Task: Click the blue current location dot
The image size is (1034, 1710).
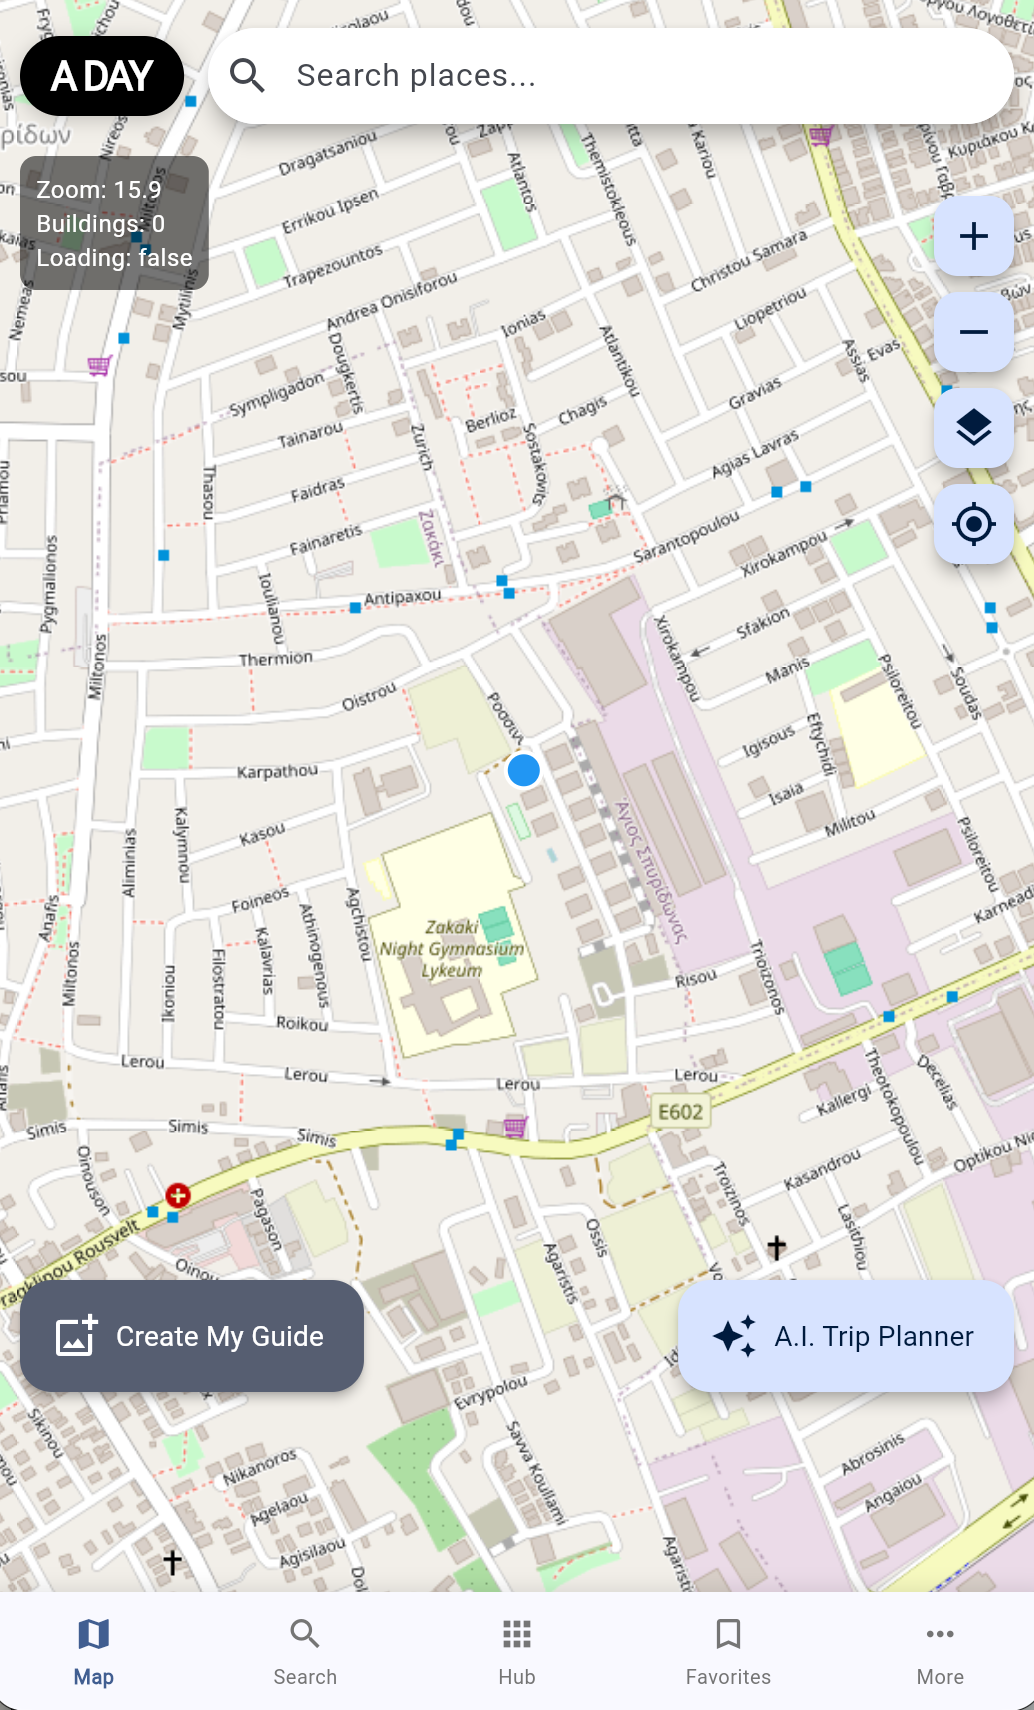Action: 524,770
